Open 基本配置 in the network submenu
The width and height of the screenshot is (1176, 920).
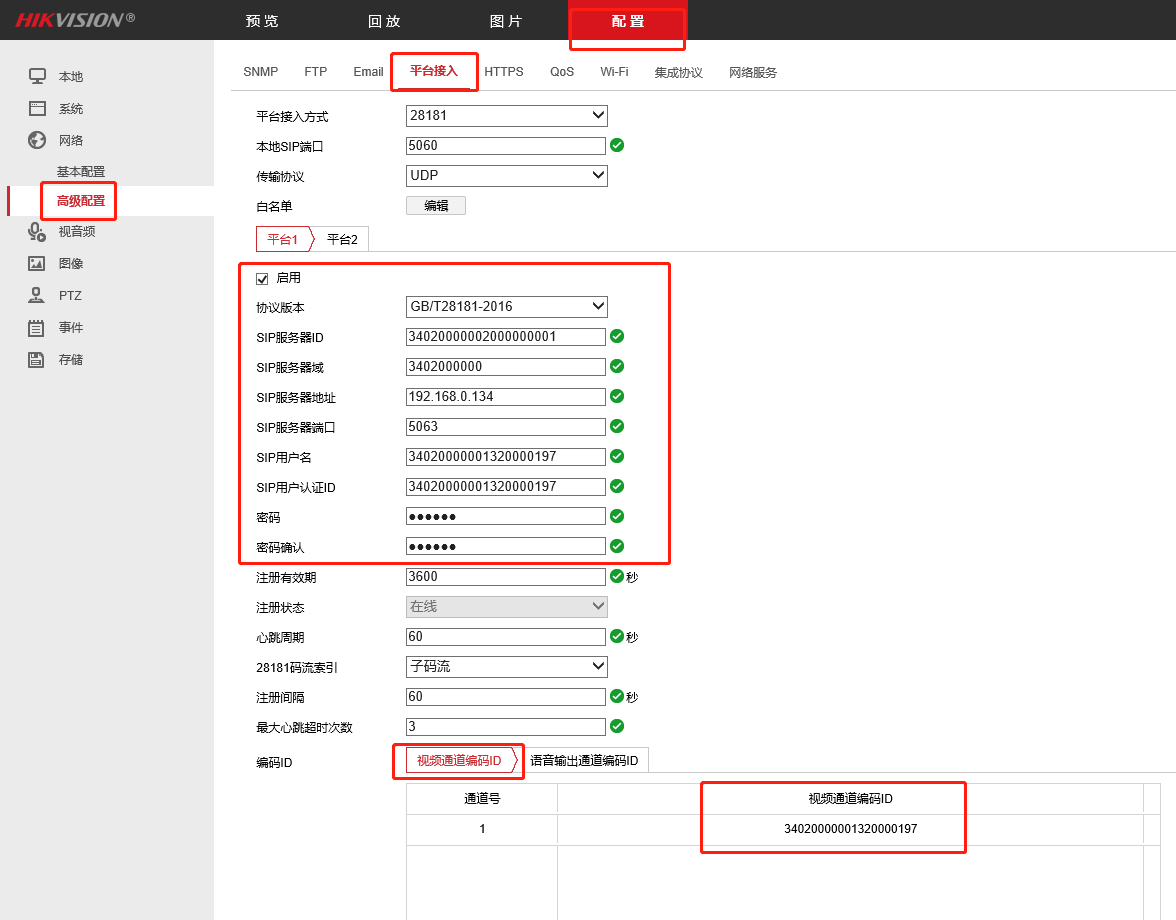pyautogui.click(x=80, y=172)
